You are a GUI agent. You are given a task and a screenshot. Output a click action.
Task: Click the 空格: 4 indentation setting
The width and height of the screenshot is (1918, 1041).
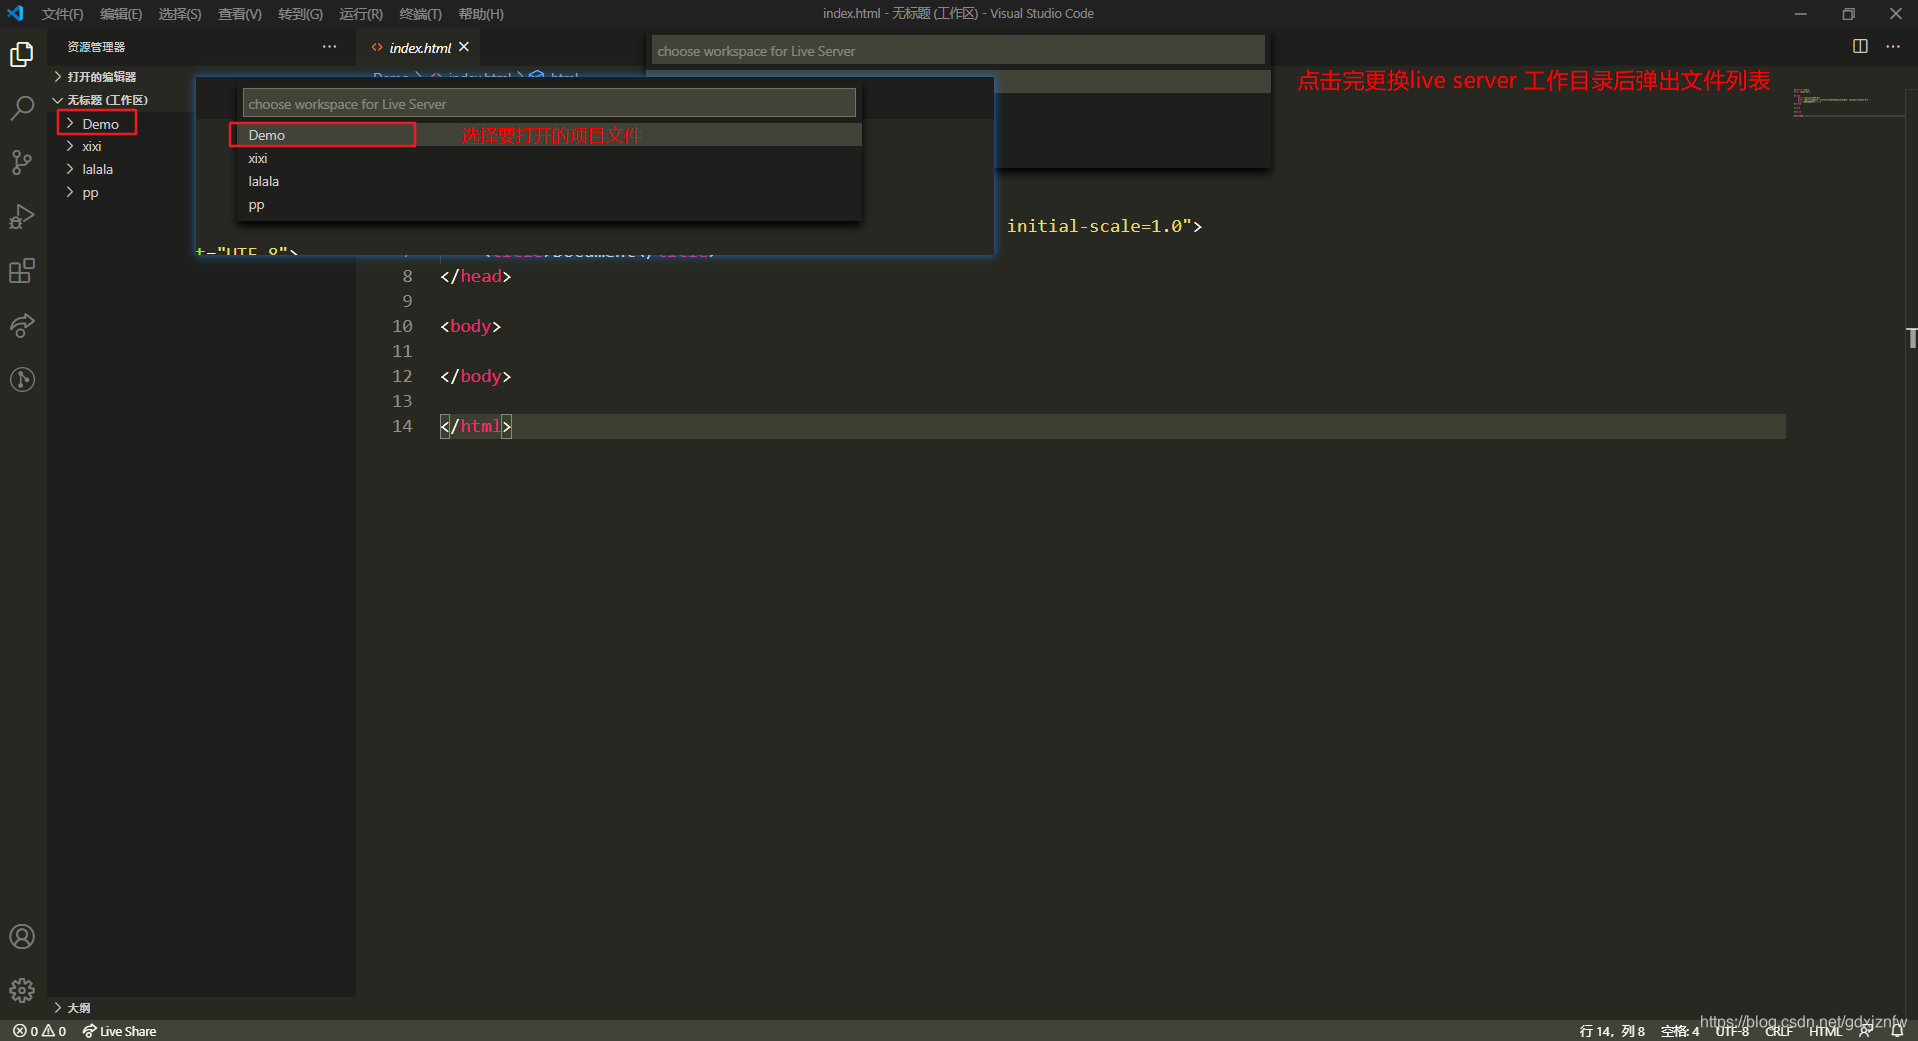1679,1031
